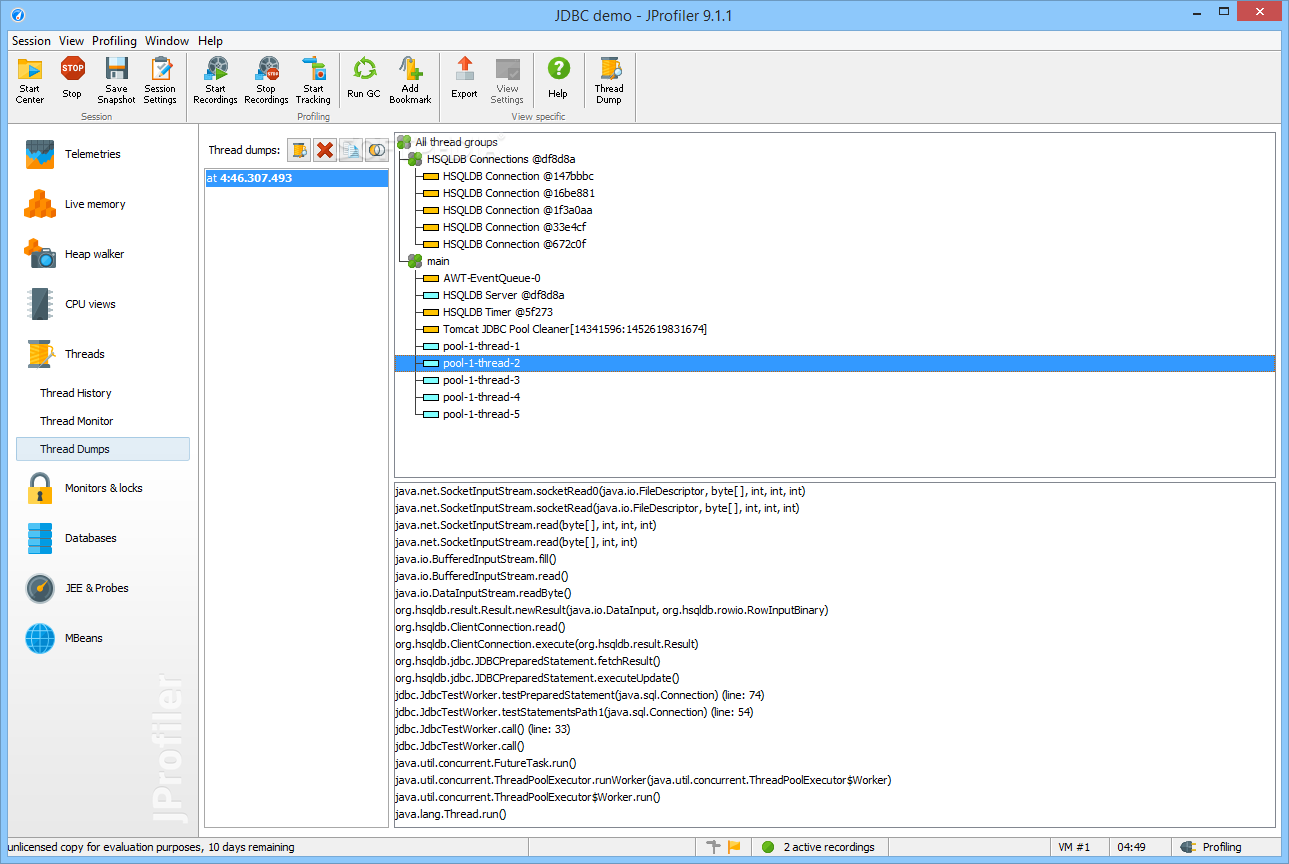
Task: Select HSQLDB Connection @1f3a0aa thread
Action: pos(518,210)
